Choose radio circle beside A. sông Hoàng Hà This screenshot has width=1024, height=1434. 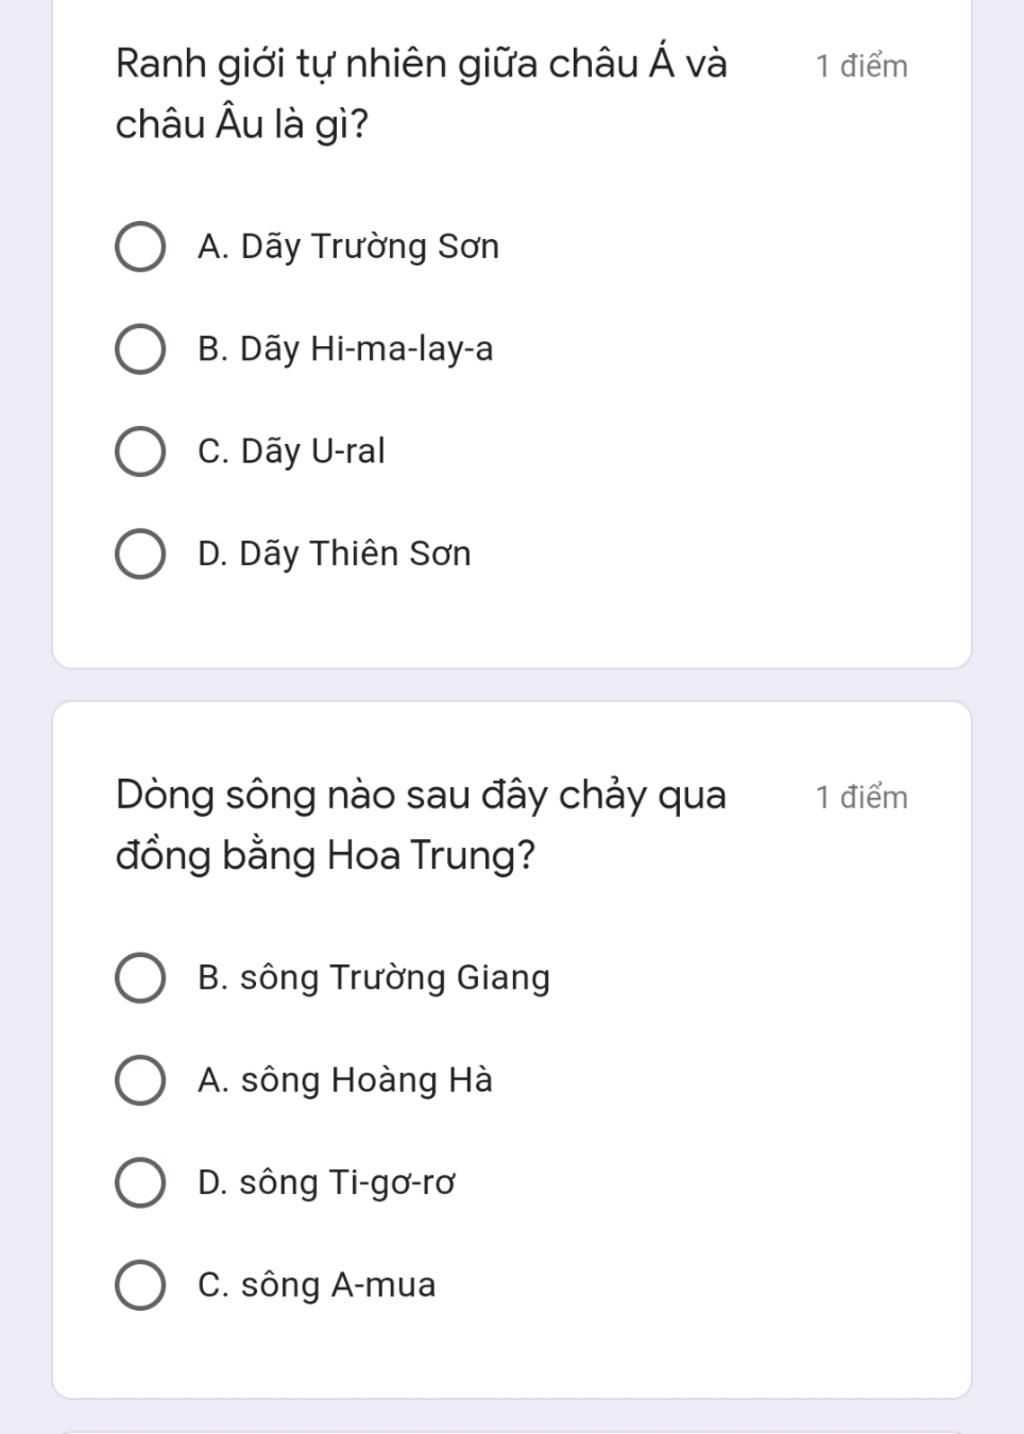point(140,1080)
